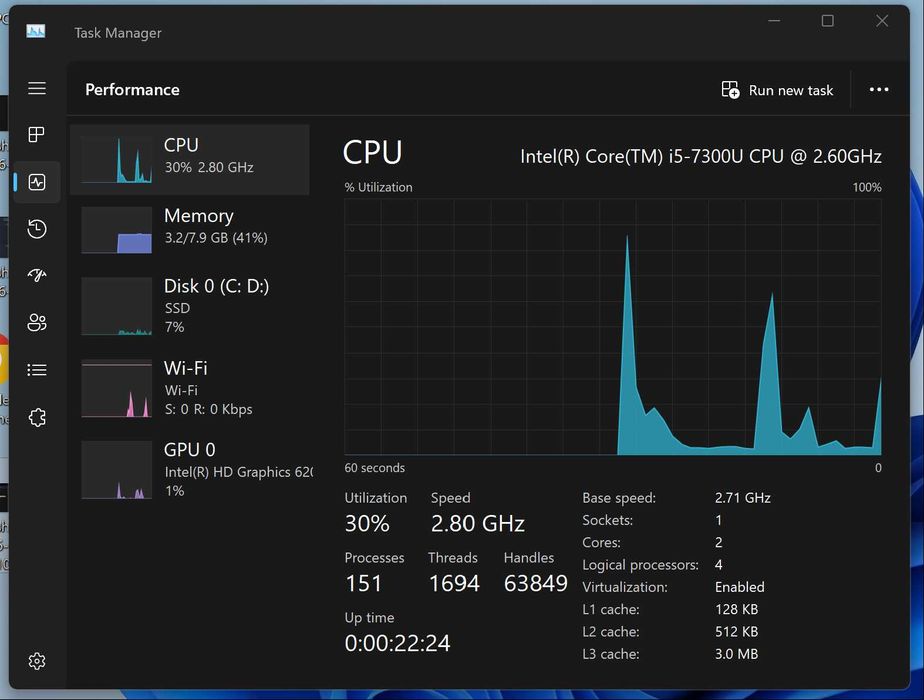Viewport: 924px width, 700px height.
Task: Click the 0:00:22:24 up time value
Action: pyautogui.click(x=397, y=643)
